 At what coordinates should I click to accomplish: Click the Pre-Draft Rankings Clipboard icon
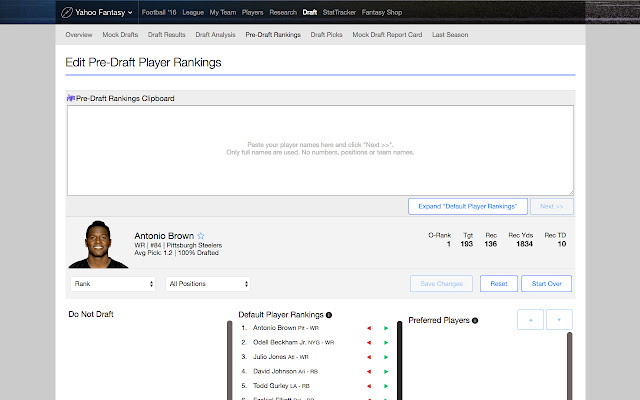pos(71,98)
